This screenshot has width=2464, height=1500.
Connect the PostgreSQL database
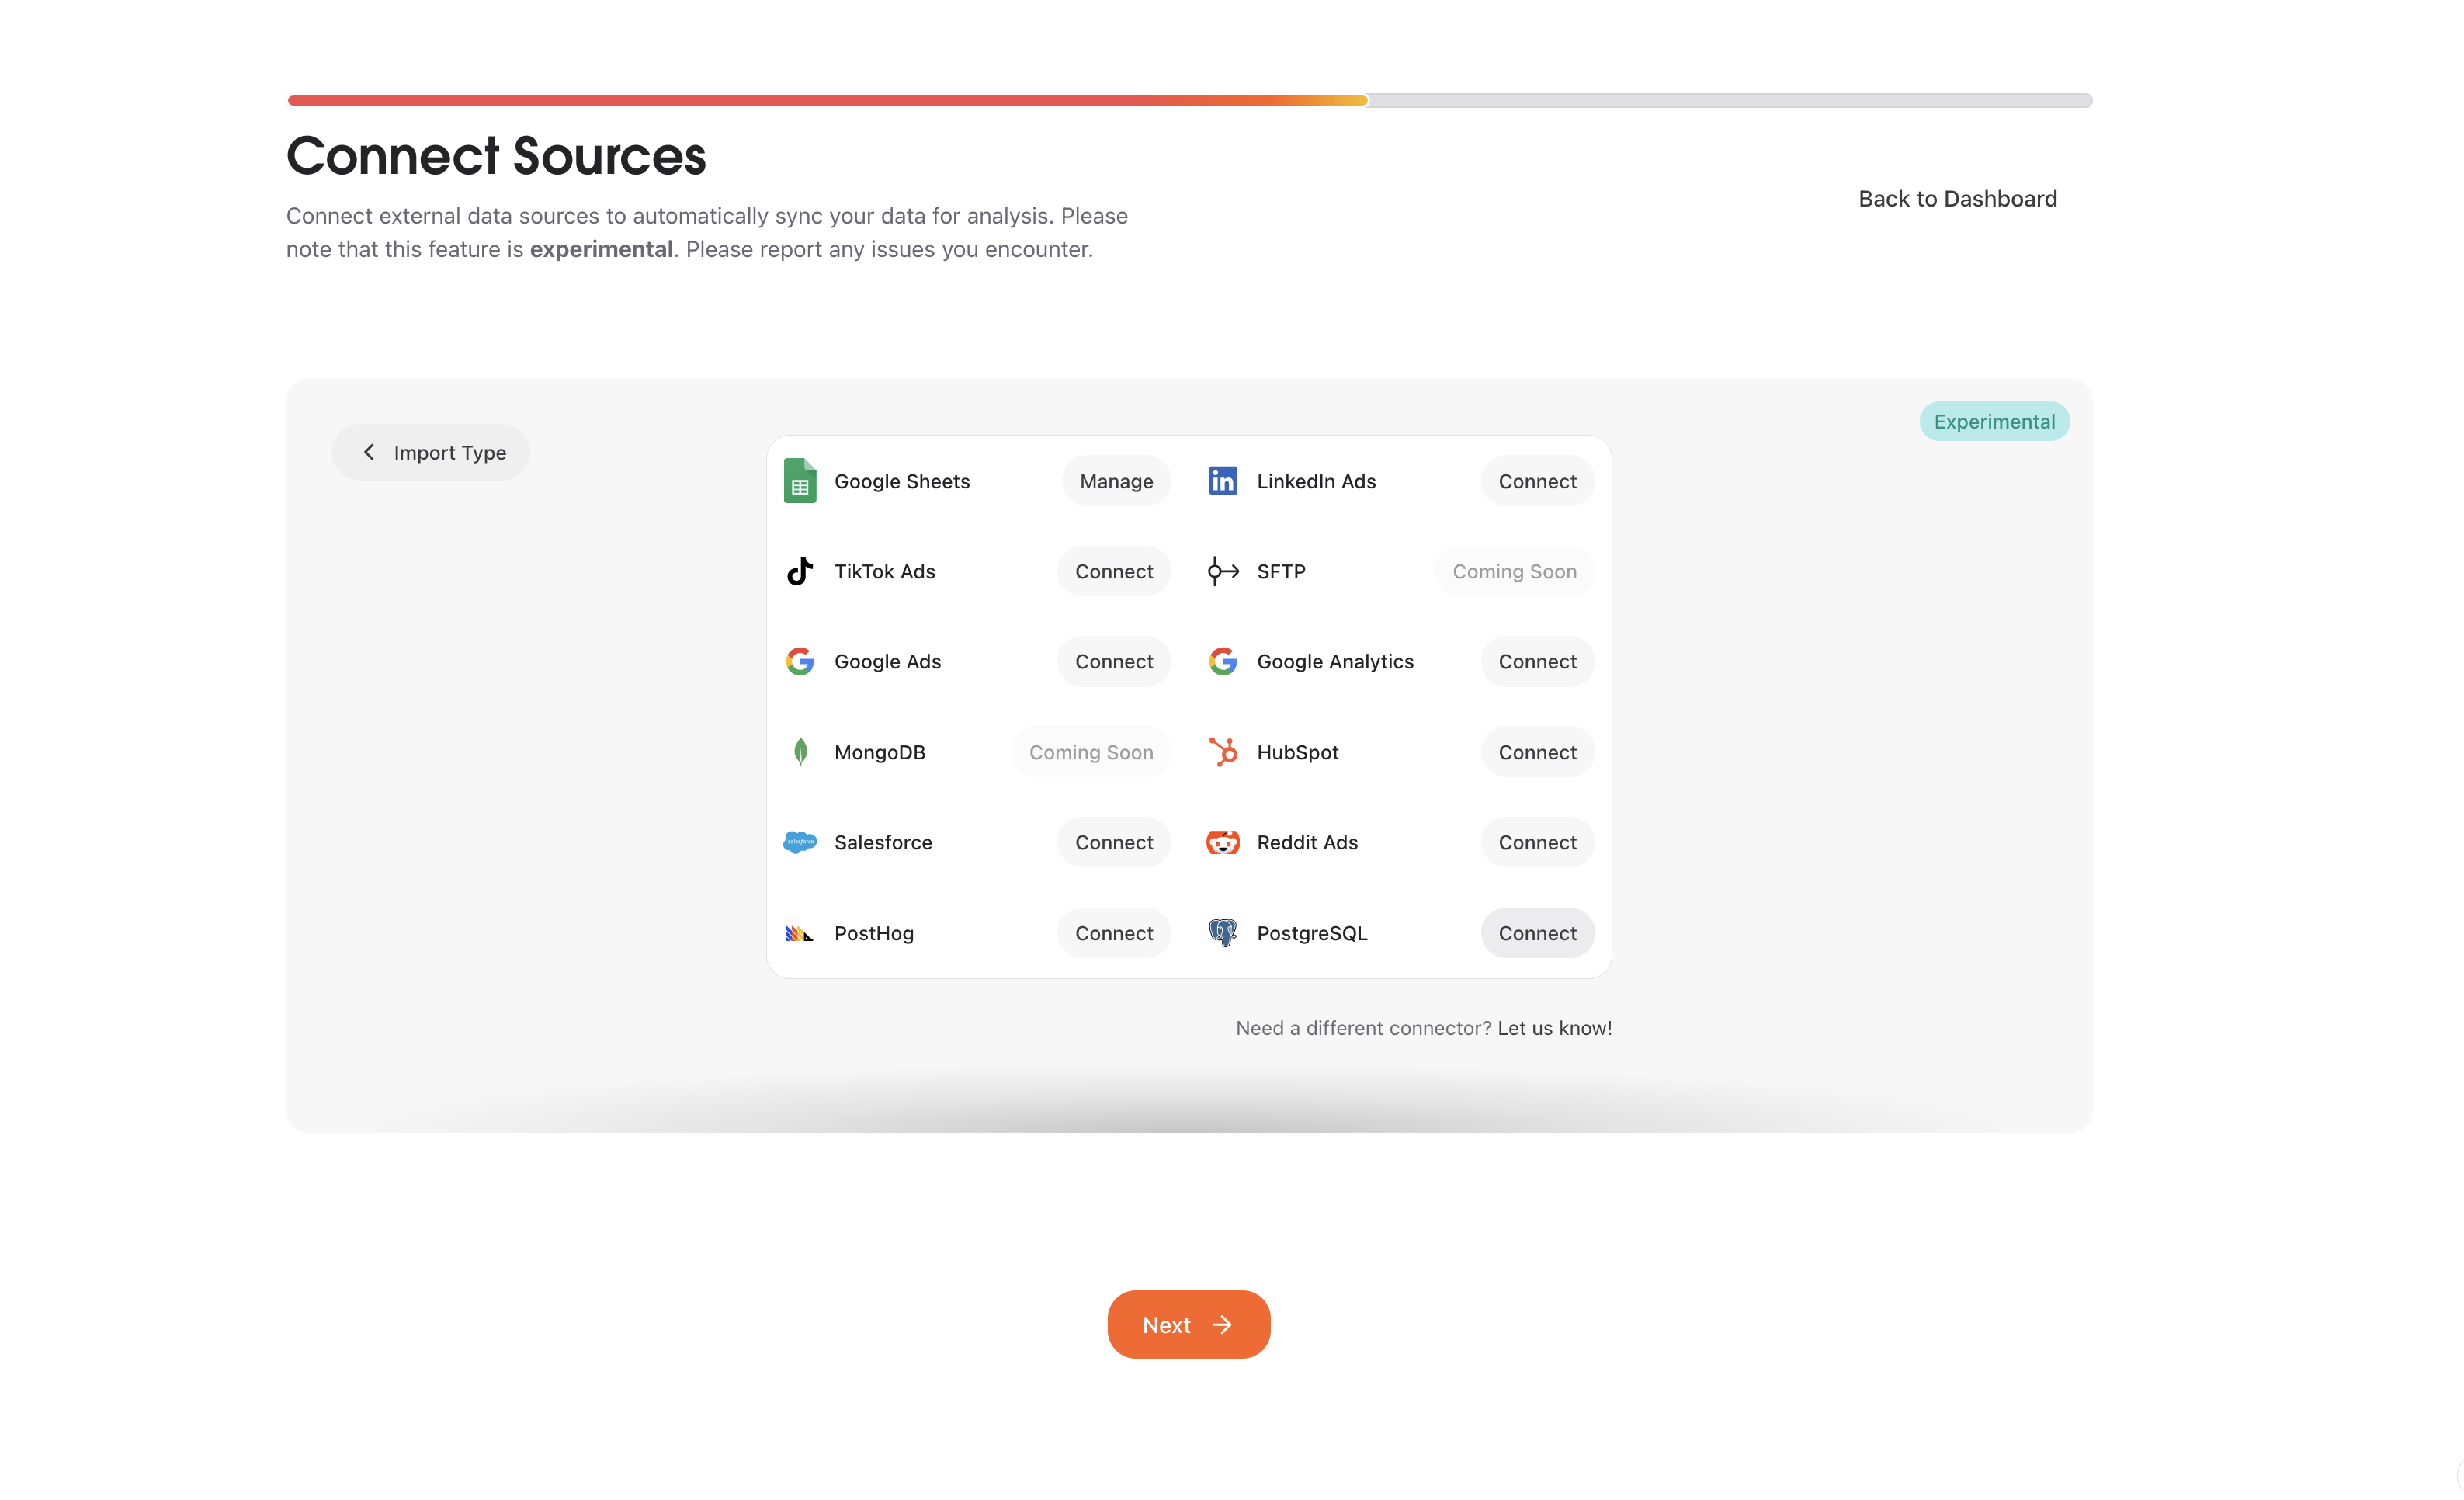coord(1536,933)
